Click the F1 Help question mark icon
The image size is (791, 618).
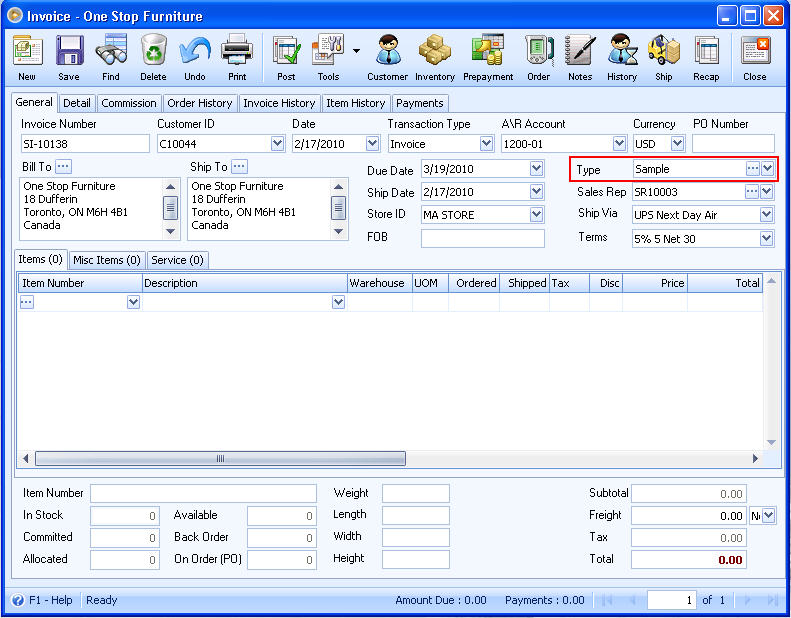[x=18, y=600]
